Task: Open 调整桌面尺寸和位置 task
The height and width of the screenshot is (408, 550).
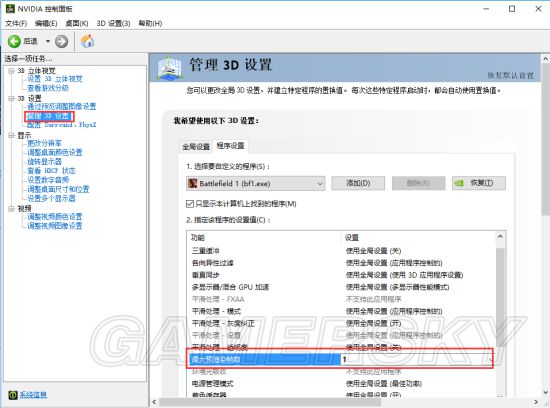Action: pyautogui.click(x=58, y=189)
